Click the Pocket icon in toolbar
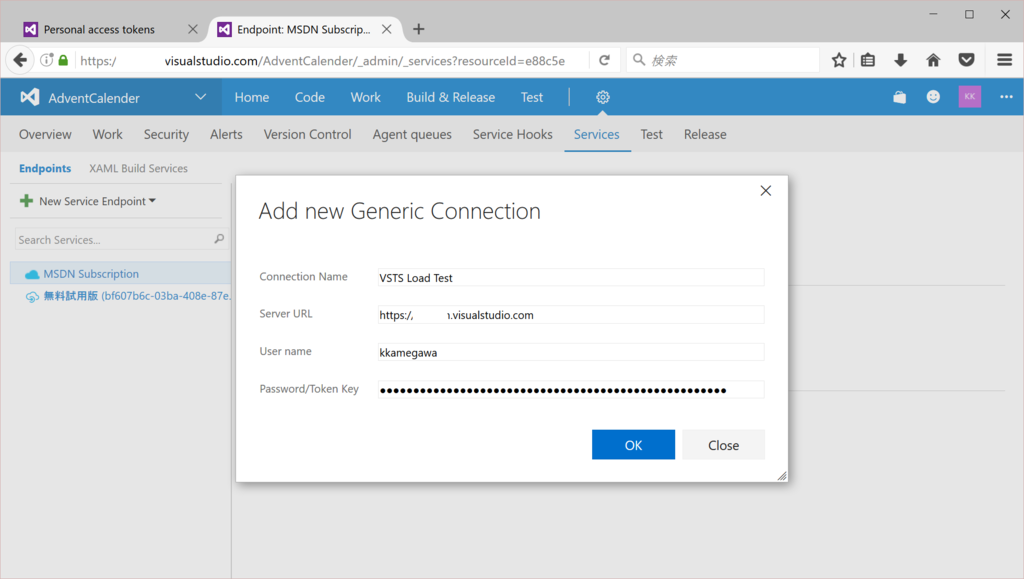Screen dimensions: 1024x579 (966, 60)
